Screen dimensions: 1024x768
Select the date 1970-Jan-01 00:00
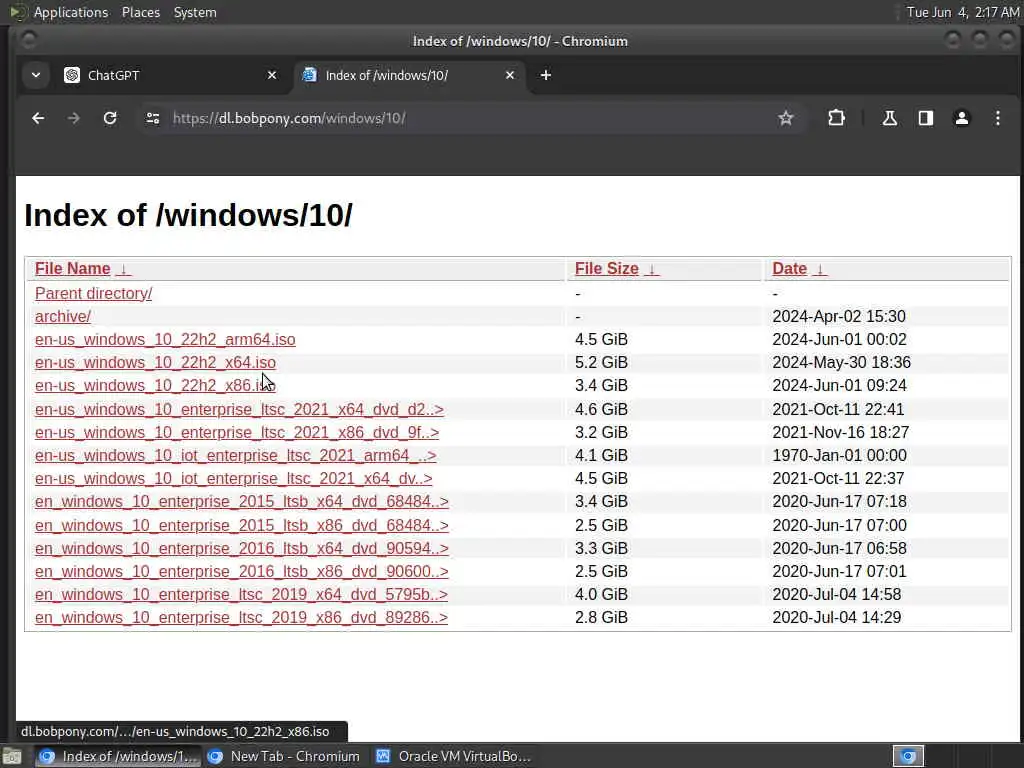point(840,455)
